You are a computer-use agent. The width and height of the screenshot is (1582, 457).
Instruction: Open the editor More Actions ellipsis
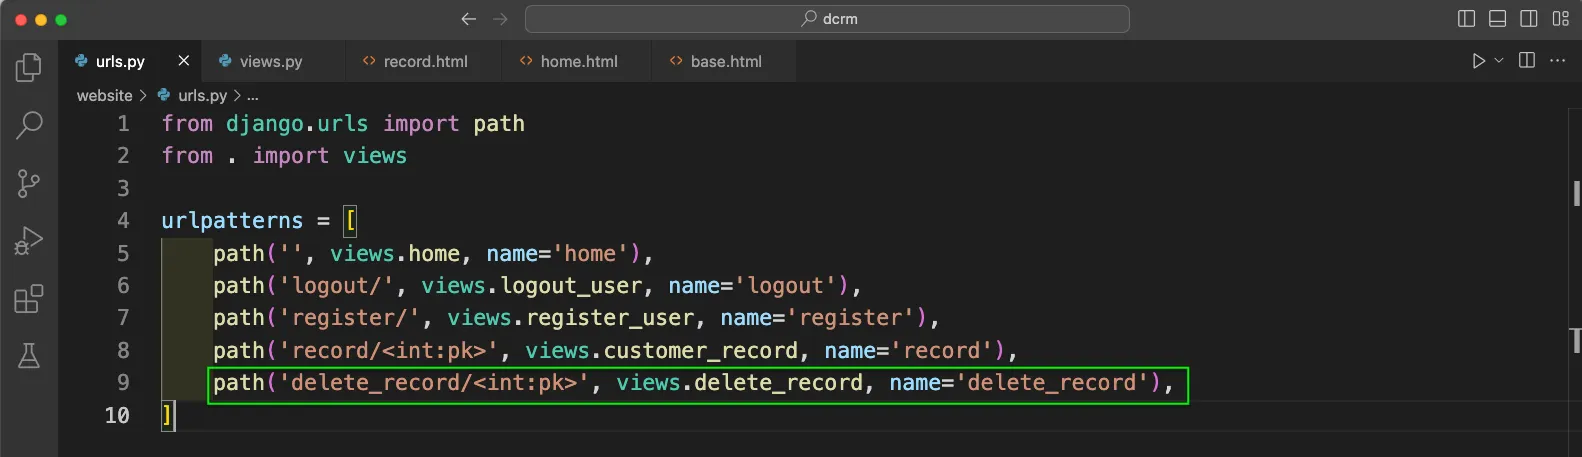(1558, 61)
